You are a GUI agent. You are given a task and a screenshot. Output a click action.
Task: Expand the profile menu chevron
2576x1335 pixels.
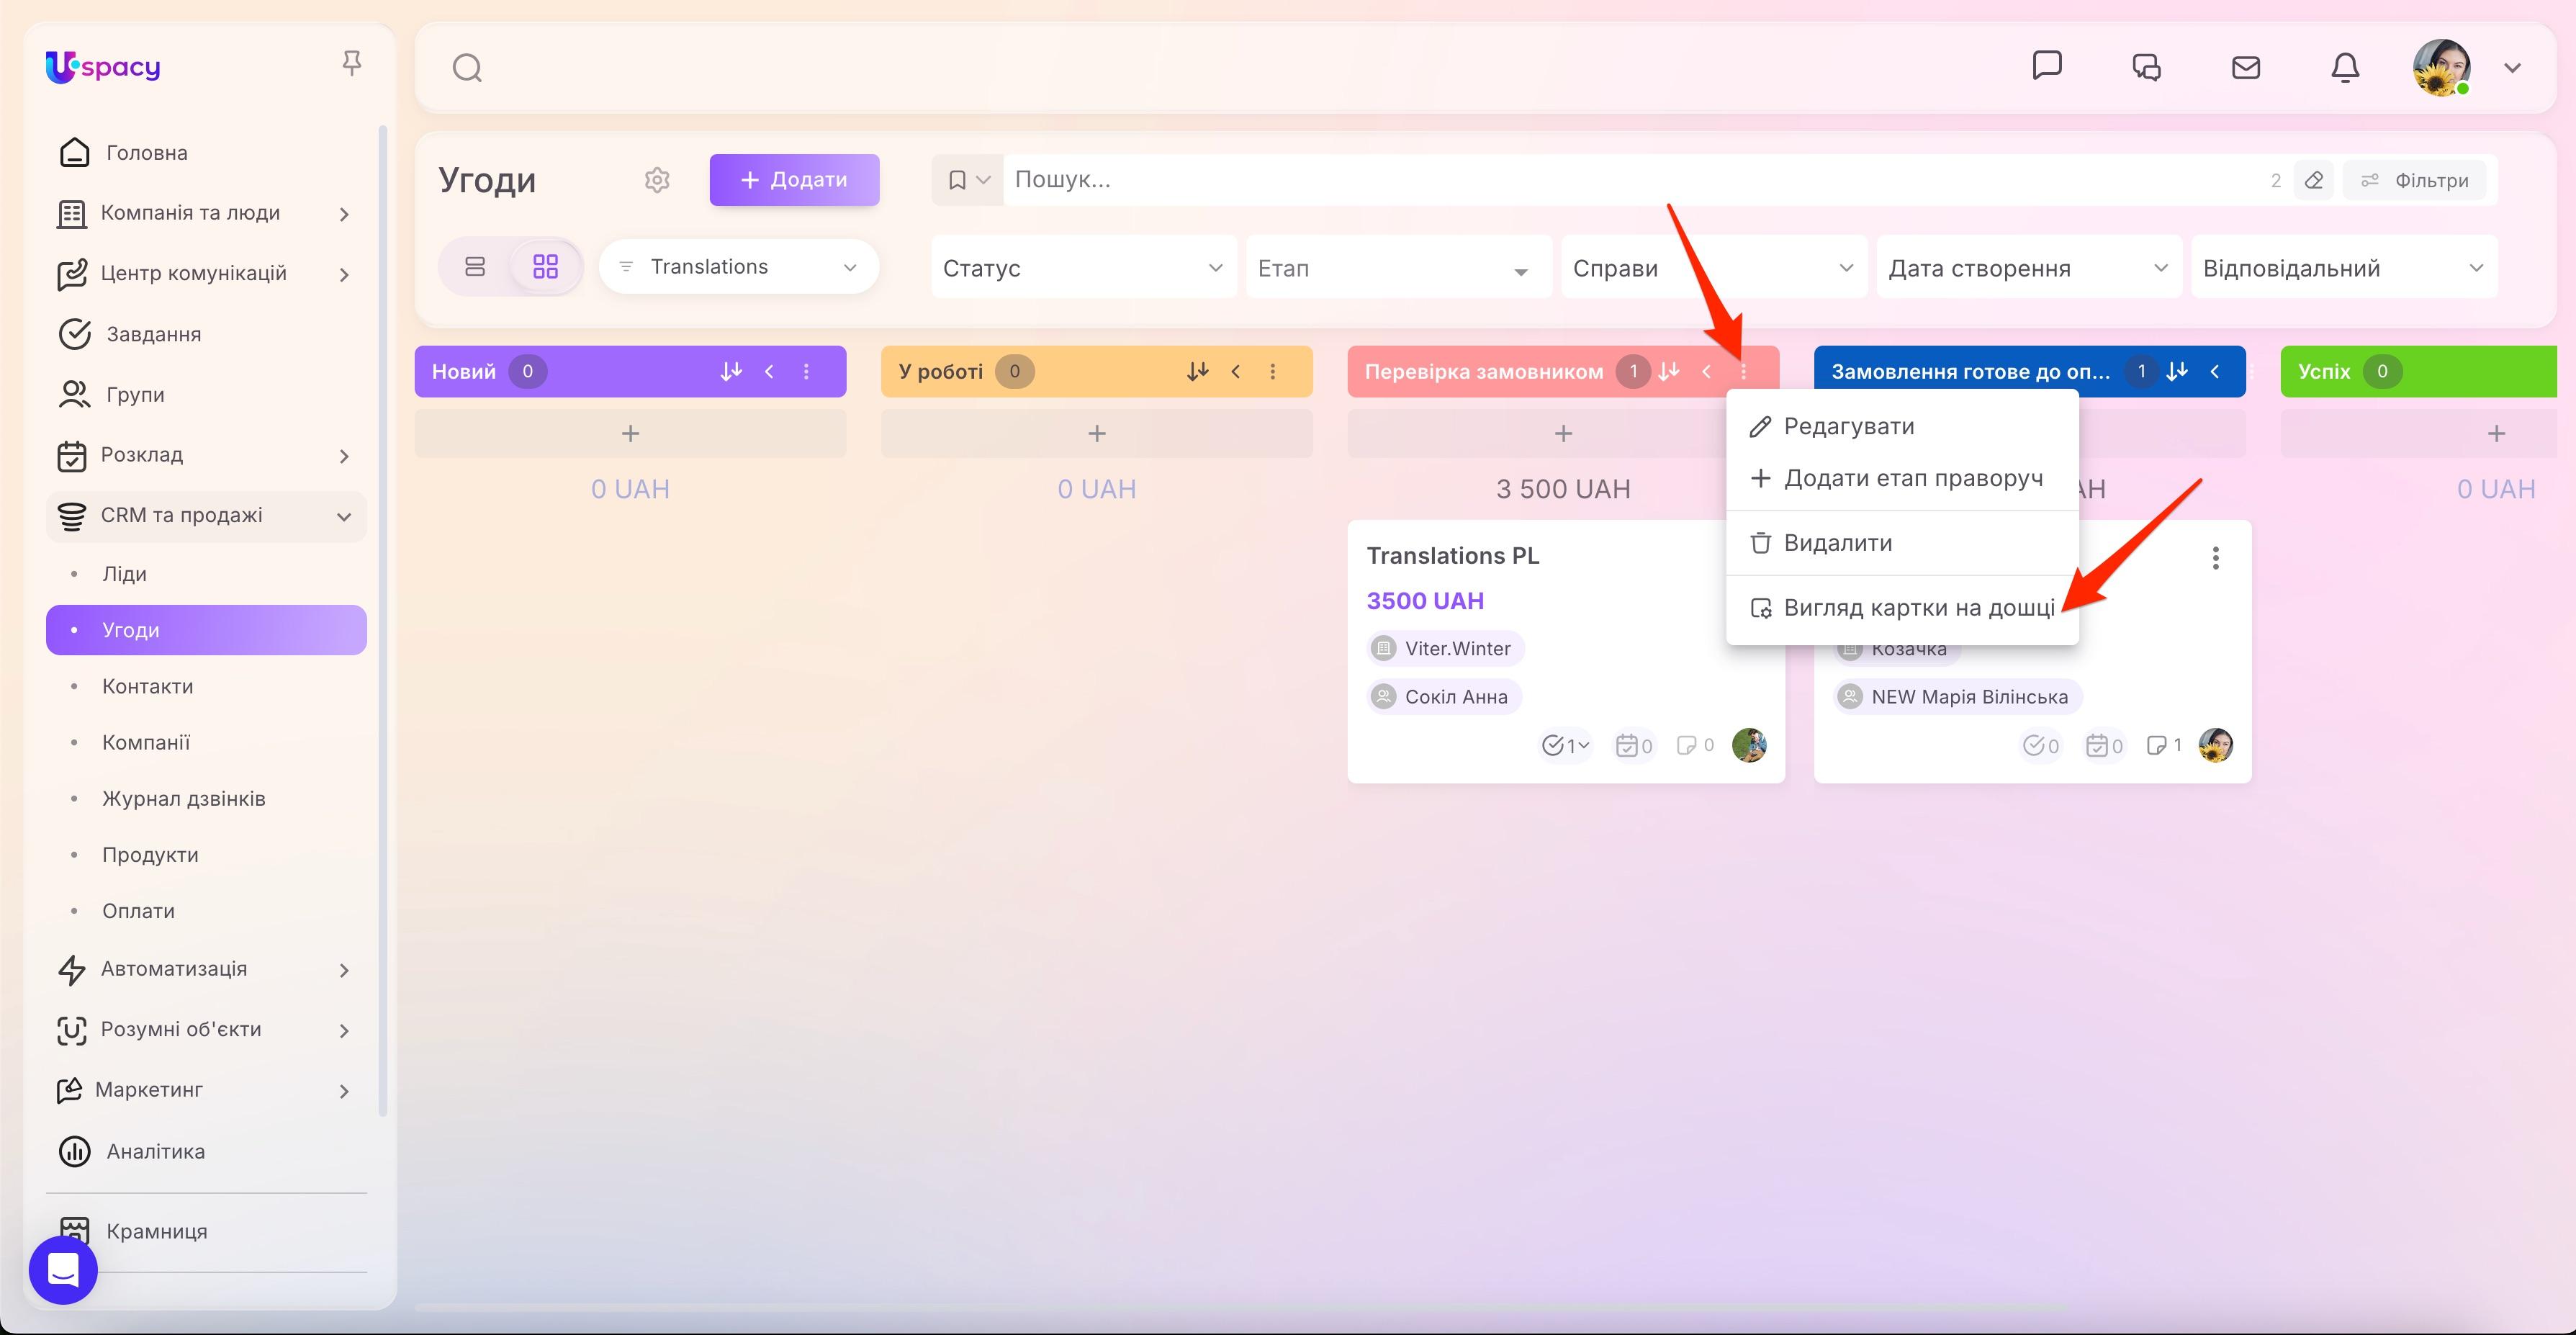pyautogui.click(x=2513, y=68)
